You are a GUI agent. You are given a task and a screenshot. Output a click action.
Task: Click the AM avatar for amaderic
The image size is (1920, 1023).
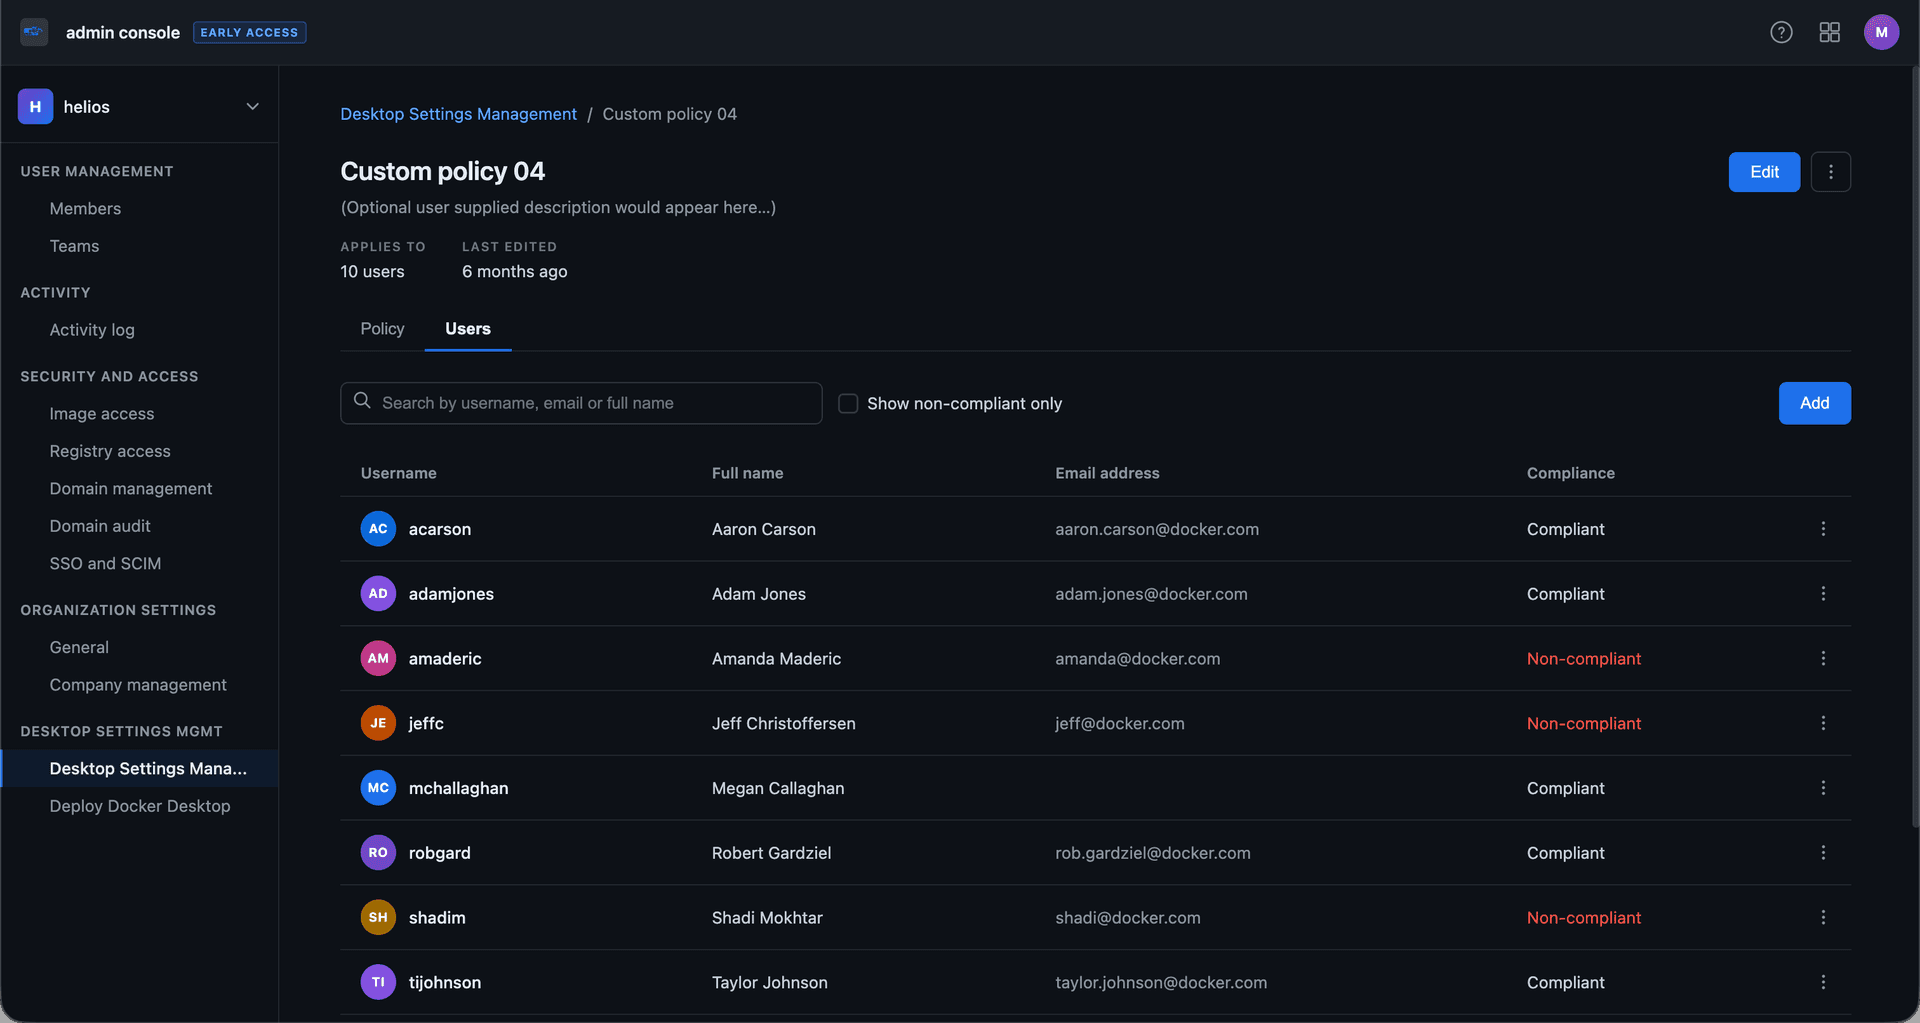[378, 658]
